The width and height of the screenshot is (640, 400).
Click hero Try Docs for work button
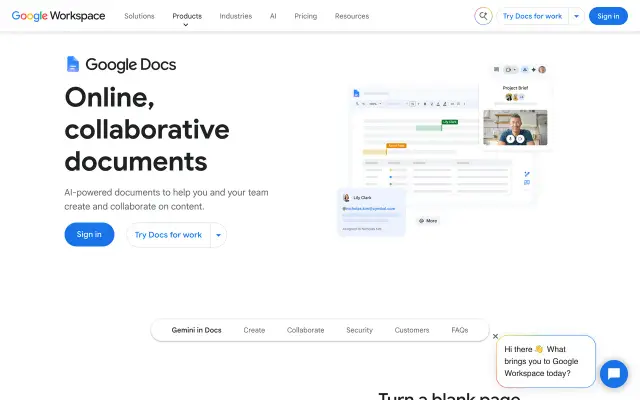tap(168, 235)
